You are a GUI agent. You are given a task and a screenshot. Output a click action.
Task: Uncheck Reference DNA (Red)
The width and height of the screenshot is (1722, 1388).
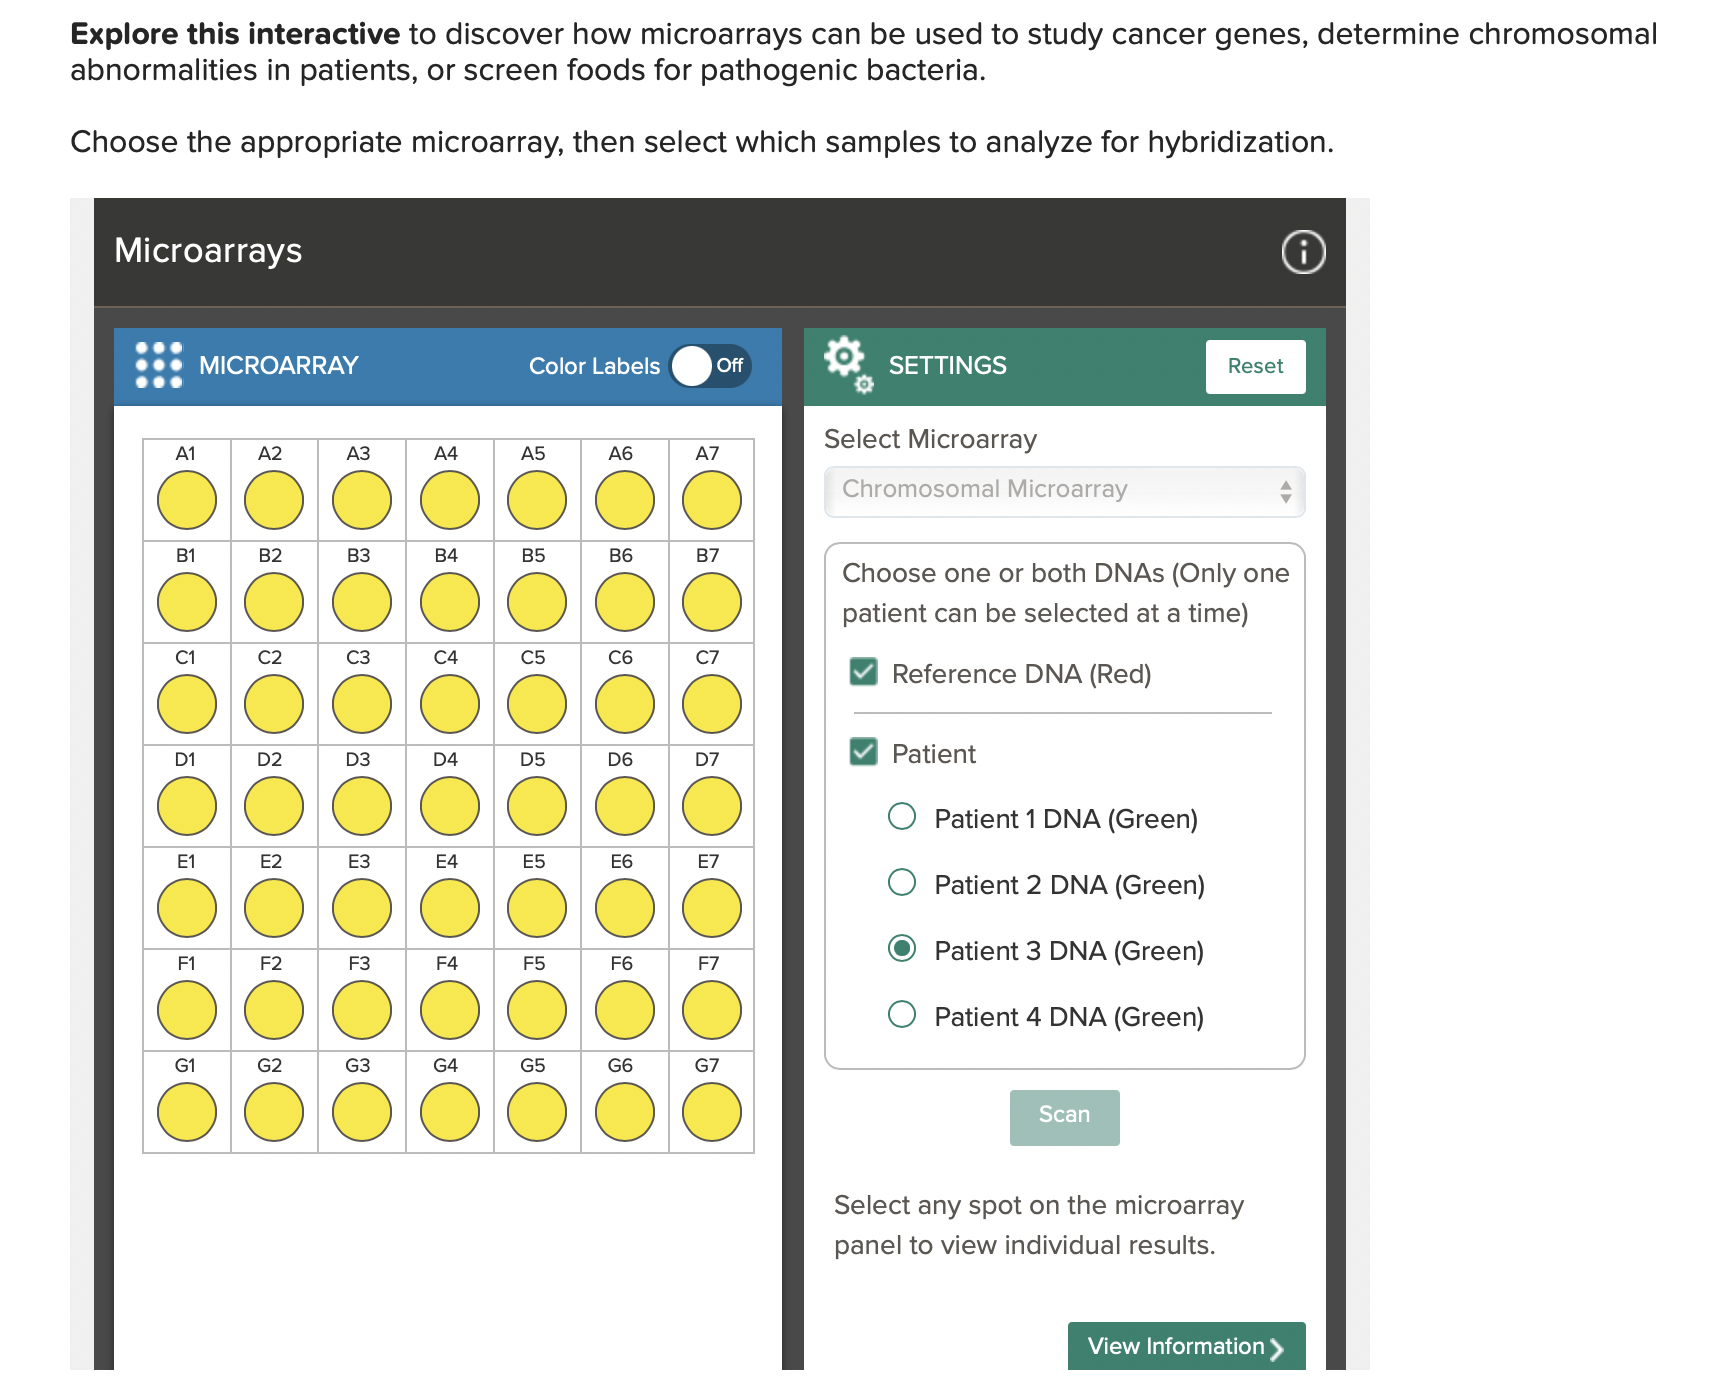pyautogui.click(x=862, y=674)
